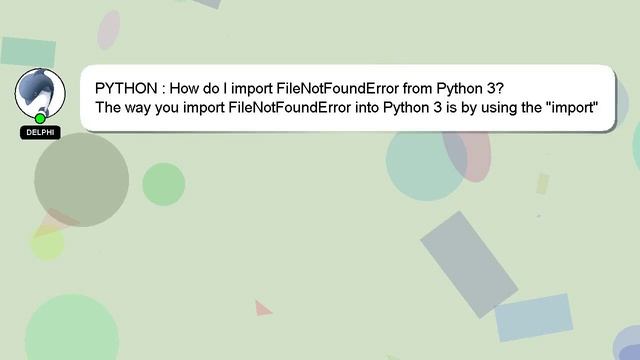Click the dolphin avatar icon

(x=40, y=93)
